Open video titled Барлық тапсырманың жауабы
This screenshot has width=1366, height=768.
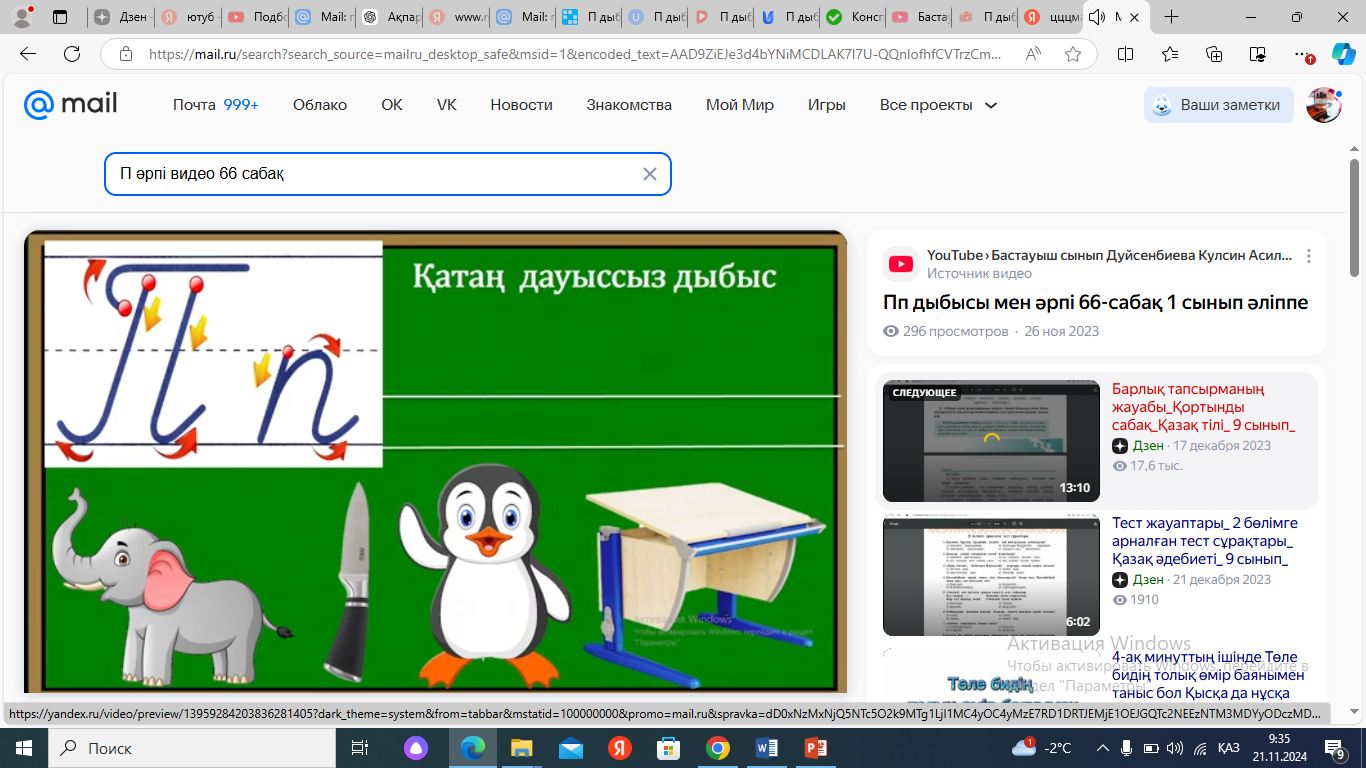tap(1203, 407)
